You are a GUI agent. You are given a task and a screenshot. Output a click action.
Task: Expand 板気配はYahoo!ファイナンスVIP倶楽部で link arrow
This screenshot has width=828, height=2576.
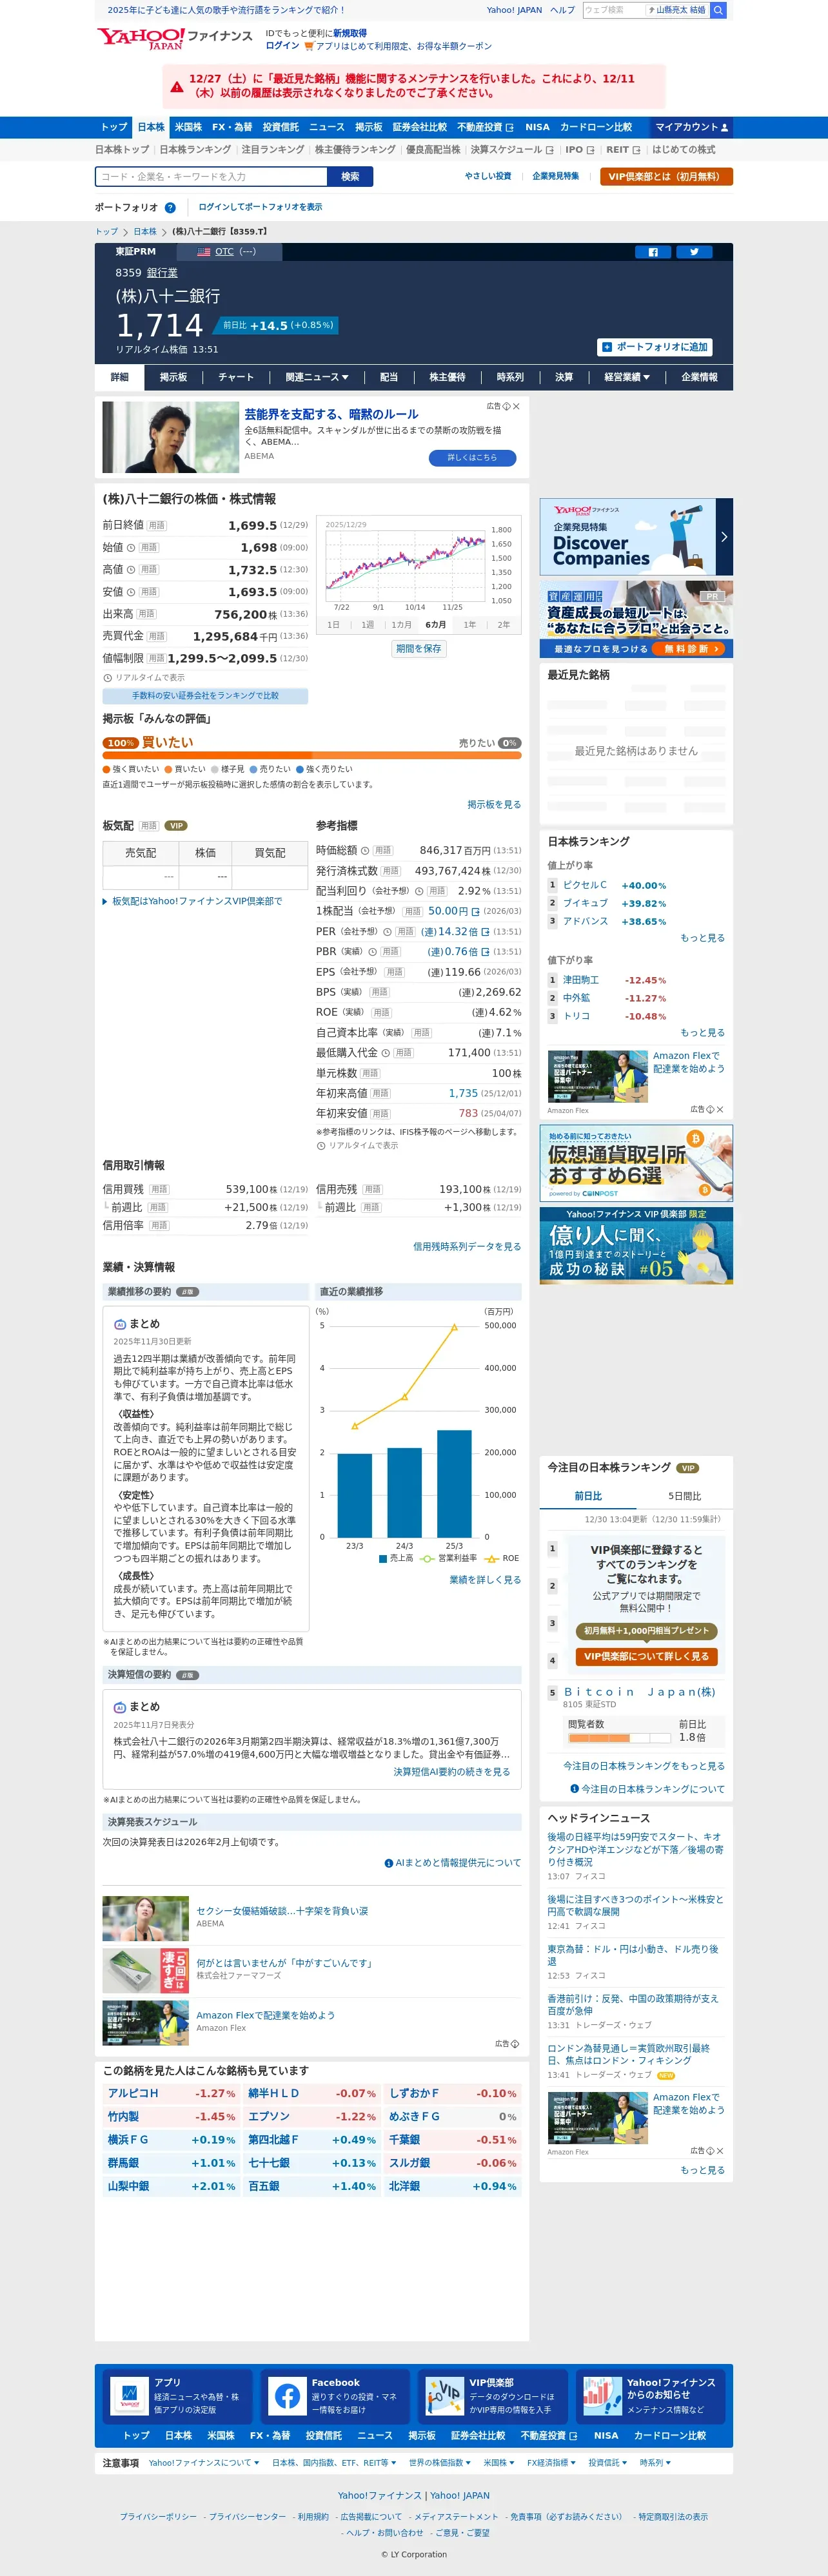105,901
